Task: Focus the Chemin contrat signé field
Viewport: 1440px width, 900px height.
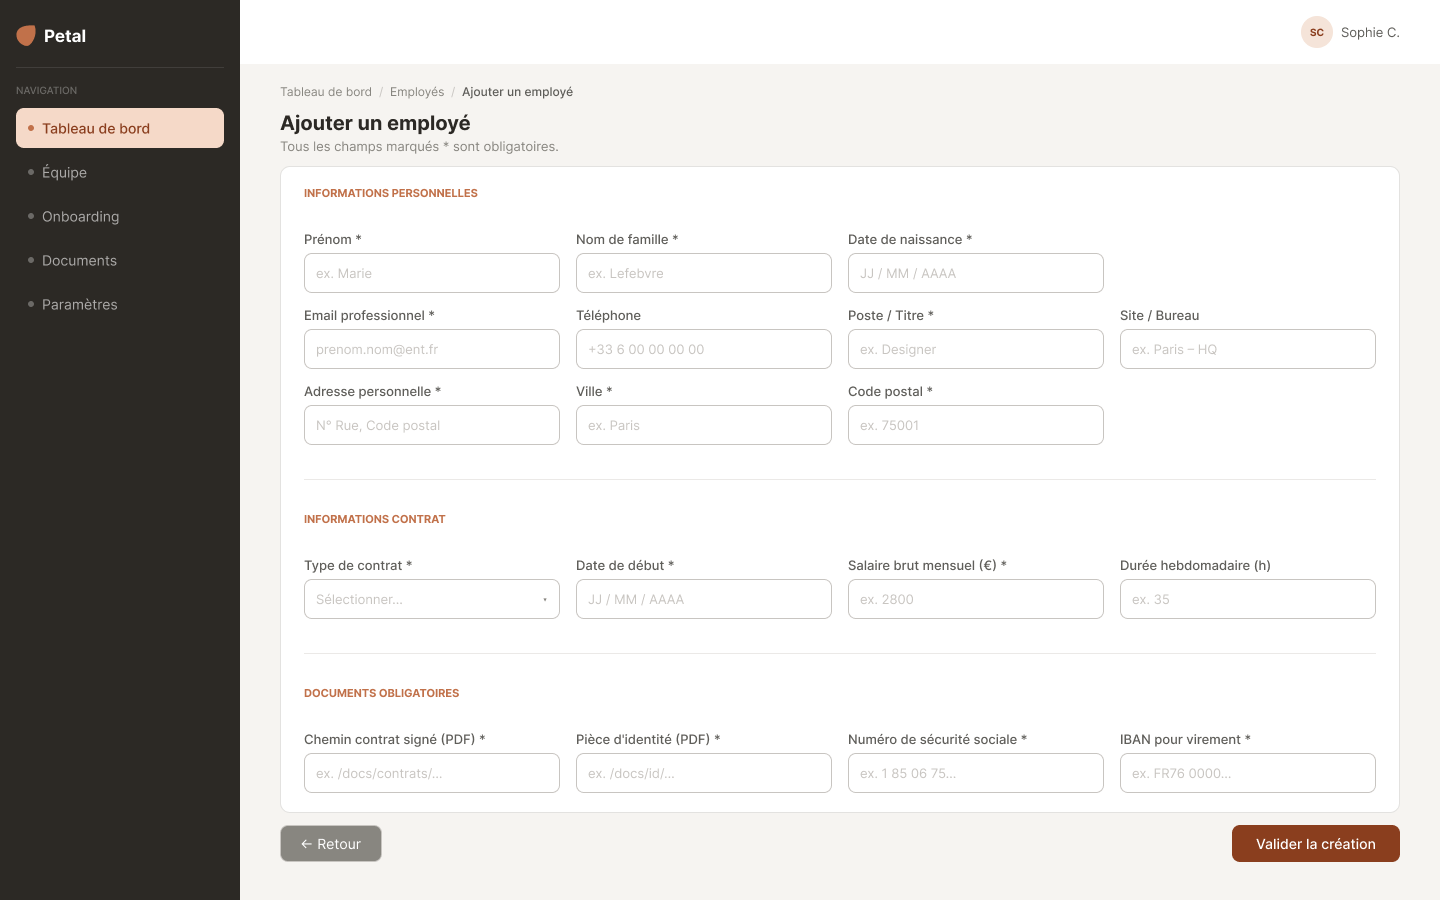Action: (x=432, y=773)
